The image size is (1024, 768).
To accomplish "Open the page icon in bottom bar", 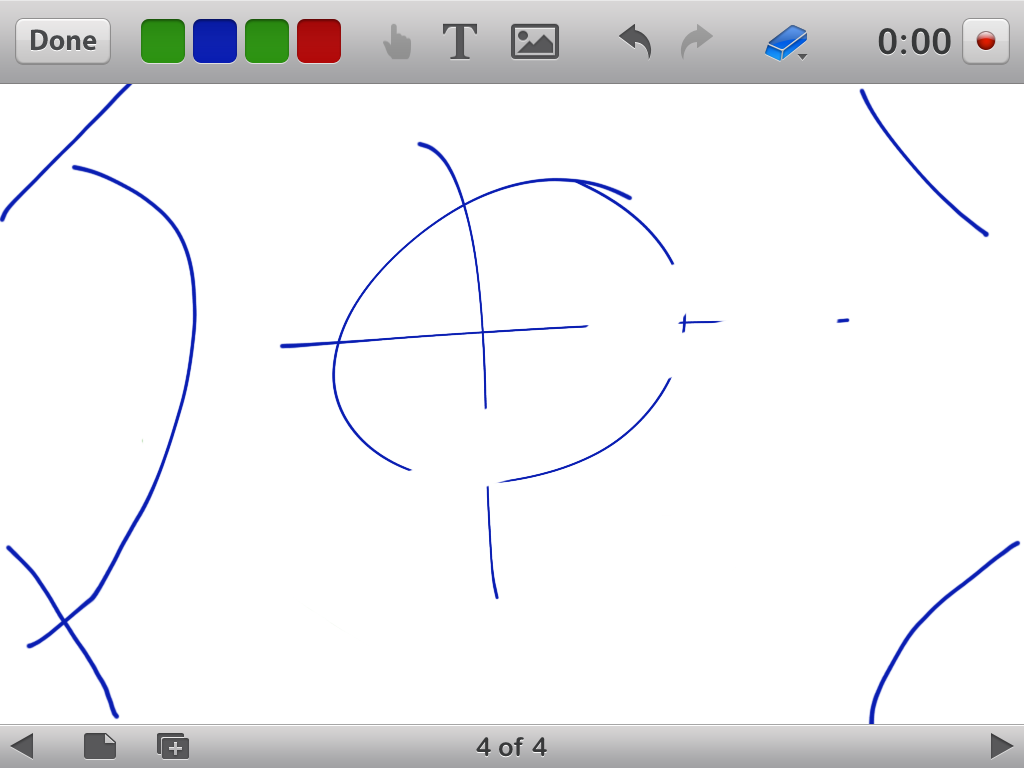I will 100,746.
